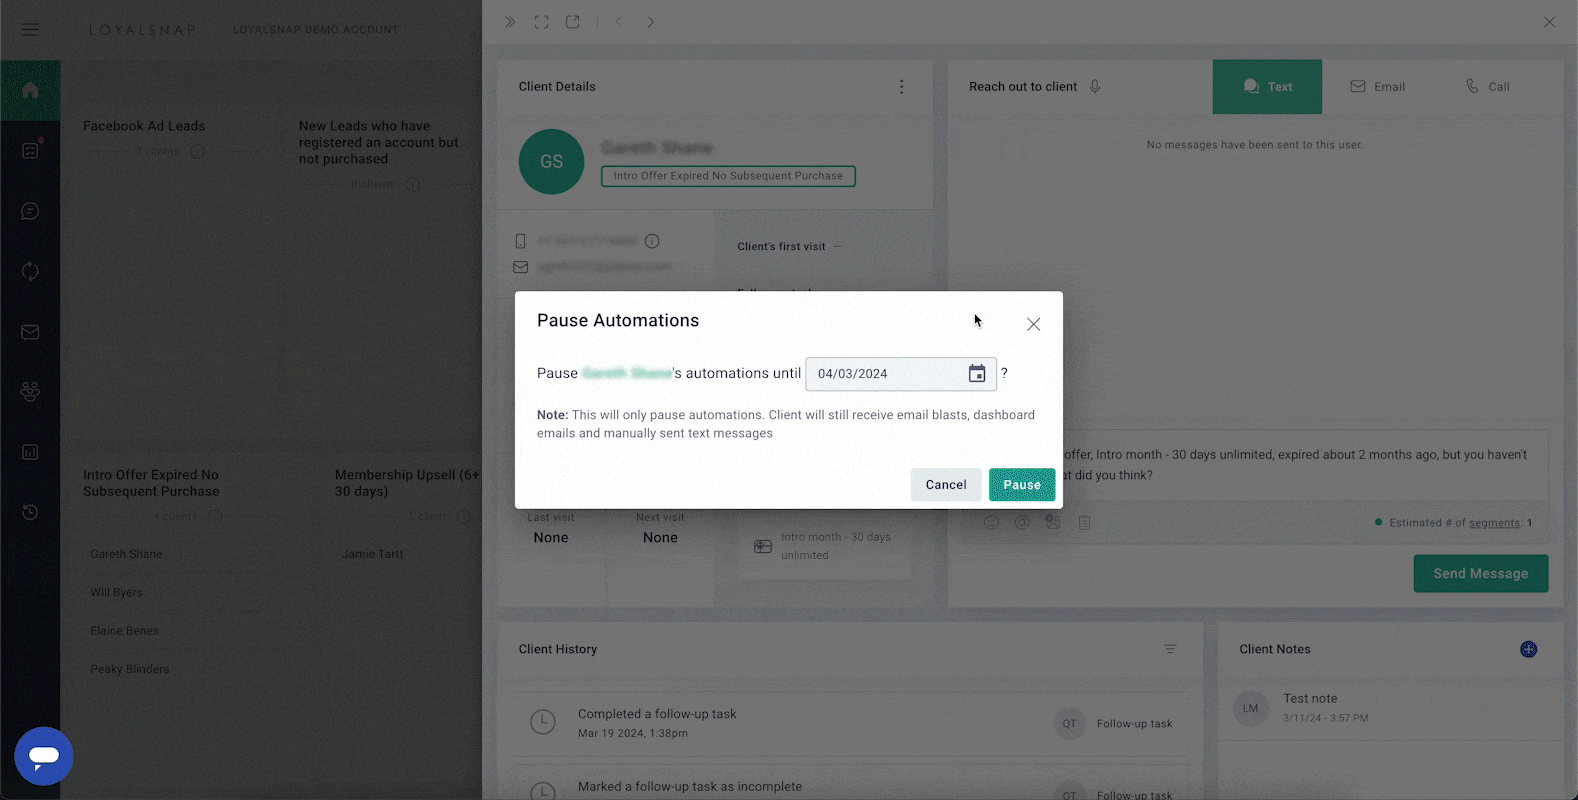Switch to the Call tab

point(1488,87)
